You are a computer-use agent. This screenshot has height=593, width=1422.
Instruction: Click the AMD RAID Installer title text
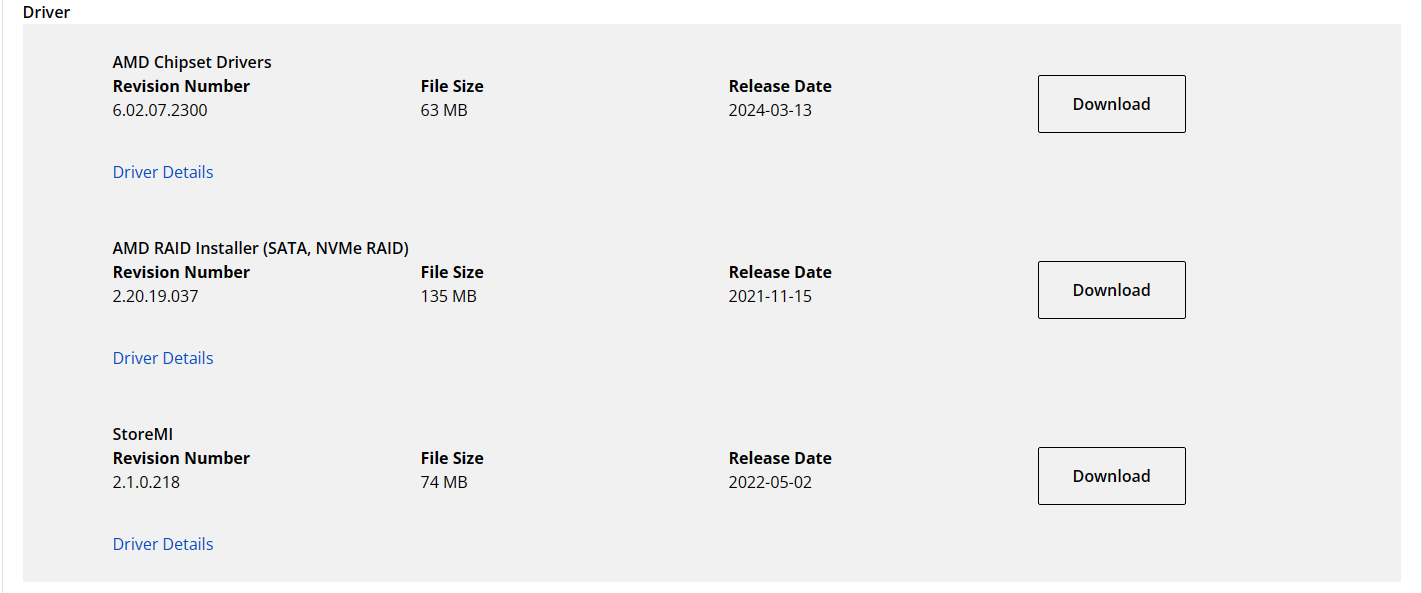[260, 248]
